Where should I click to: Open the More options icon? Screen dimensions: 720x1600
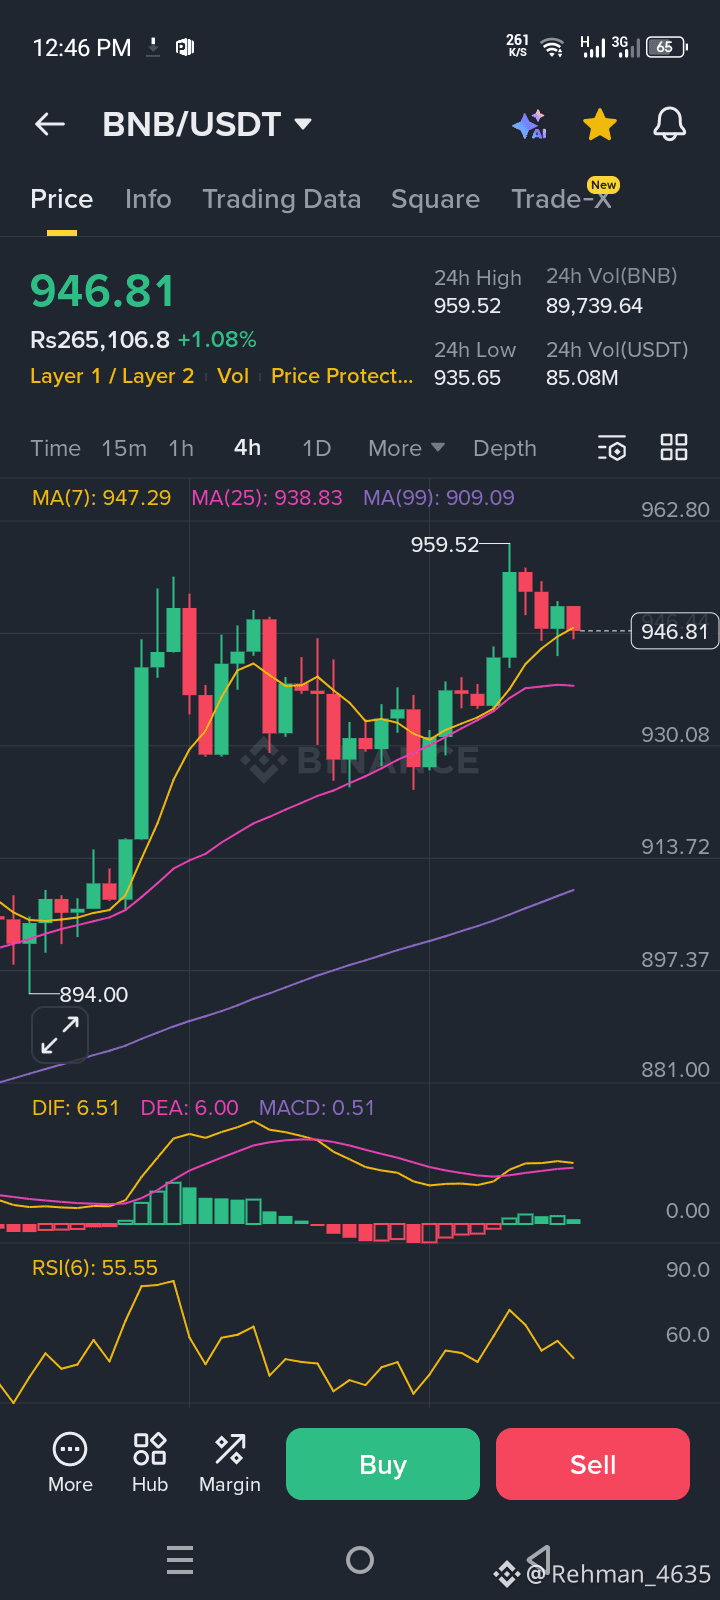[x=70, y=1462]
